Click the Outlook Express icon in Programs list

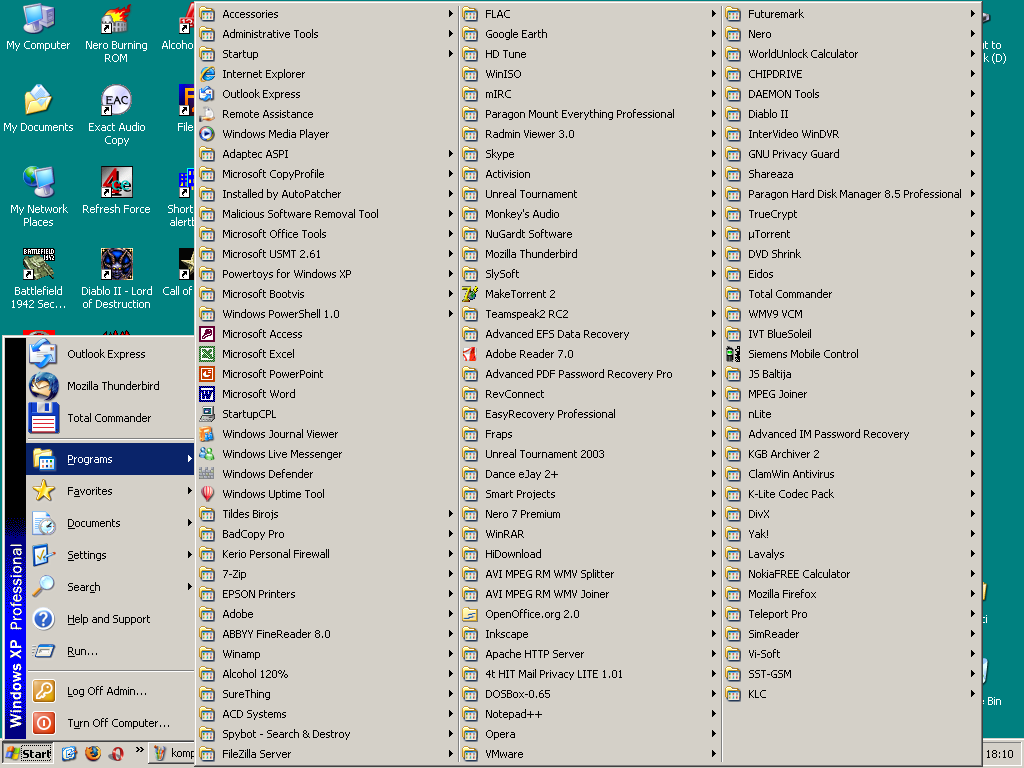click(207, 94)
